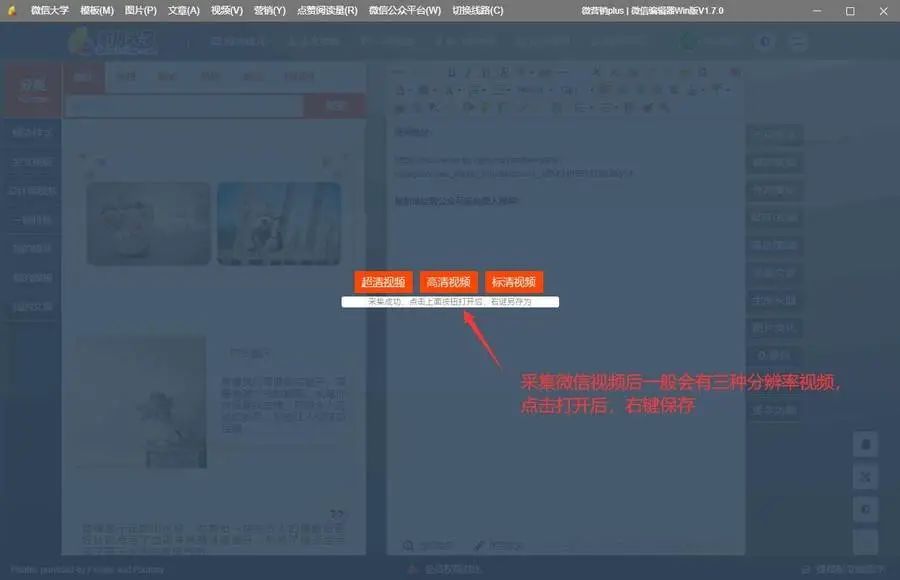Click the 标清视频 button
The height and width of the screenshot is (580, 900).
click(x=514, y=282)
